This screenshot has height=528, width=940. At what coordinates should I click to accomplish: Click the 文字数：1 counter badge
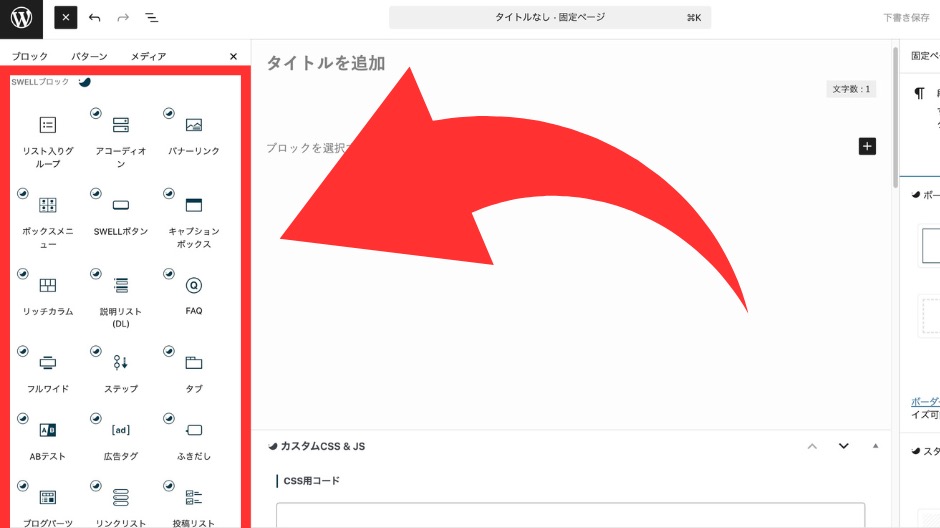click(851, 89)
